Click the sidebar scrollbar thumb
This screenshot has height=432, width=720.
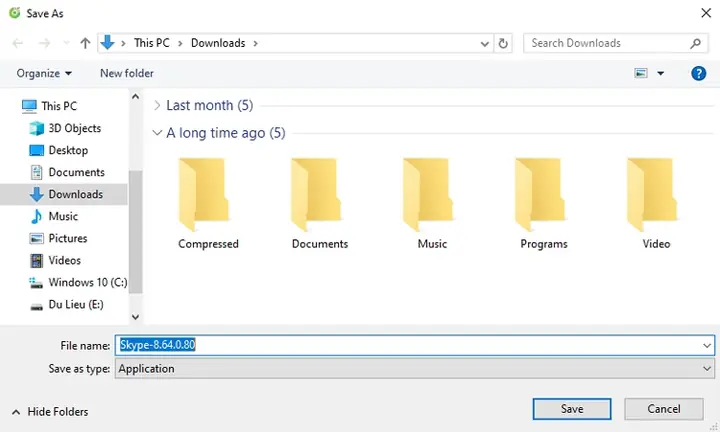coord(135,232)
